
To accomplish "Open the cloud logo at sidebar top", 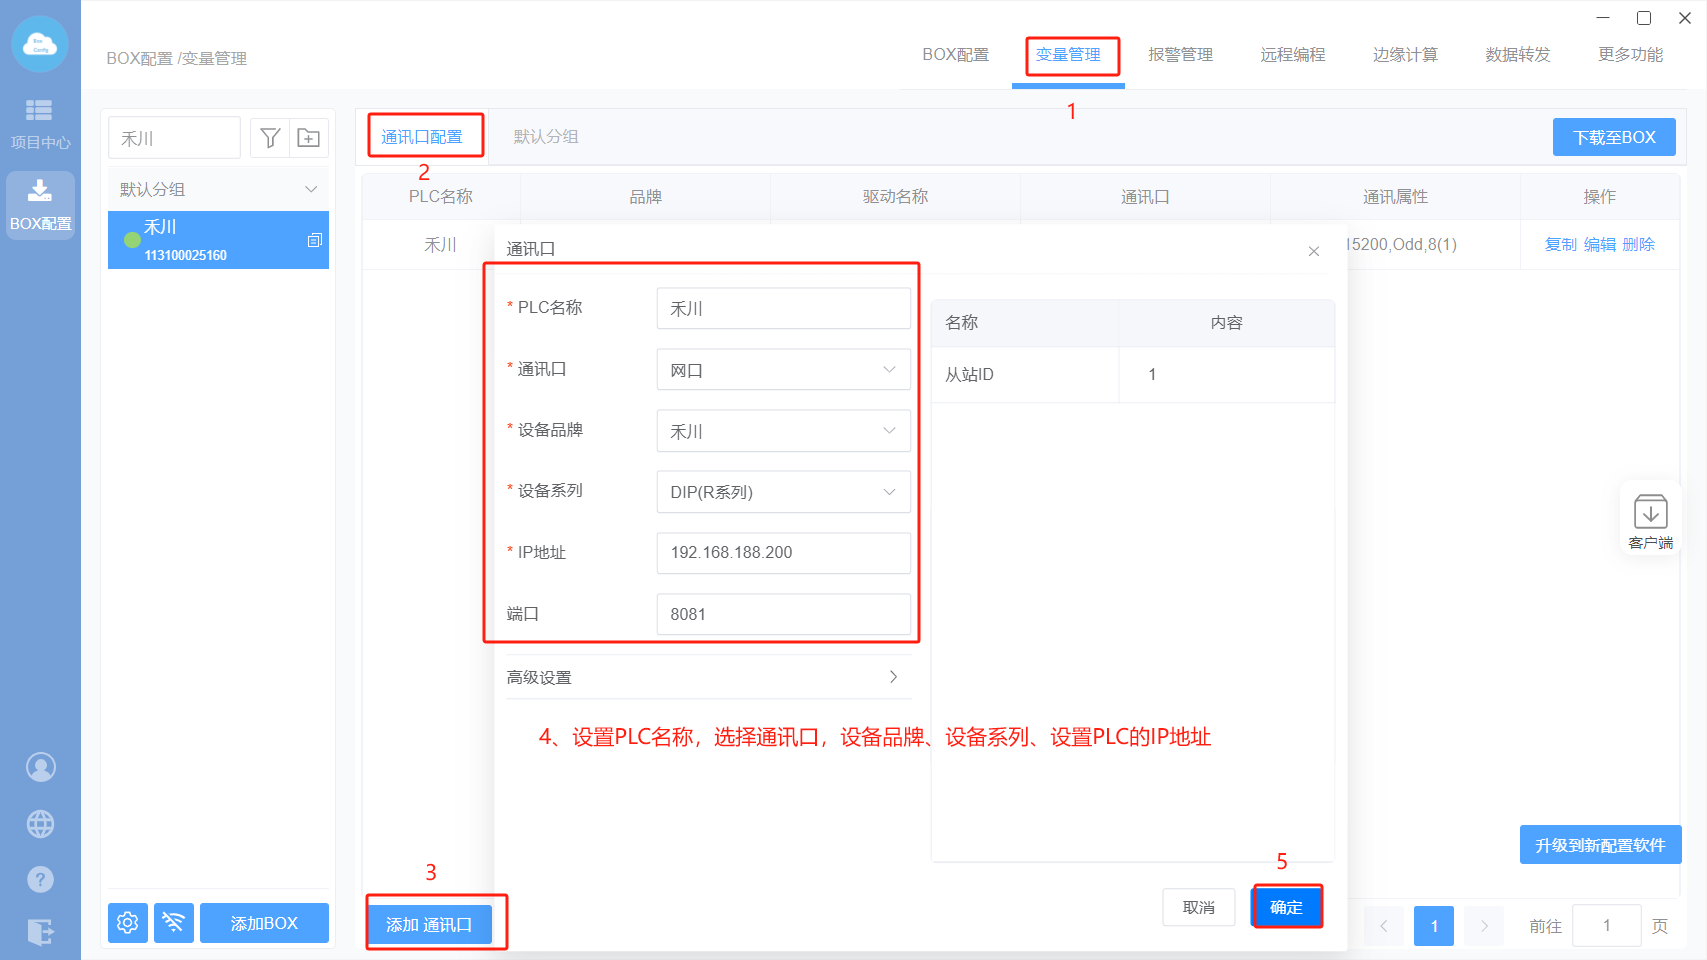I will 40,44.
